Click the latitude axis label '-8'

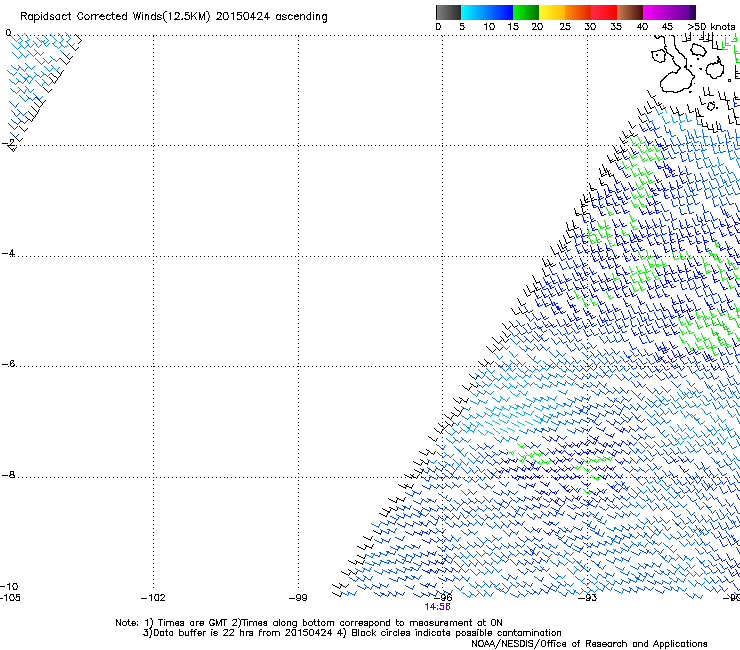(x=8, y=474)
